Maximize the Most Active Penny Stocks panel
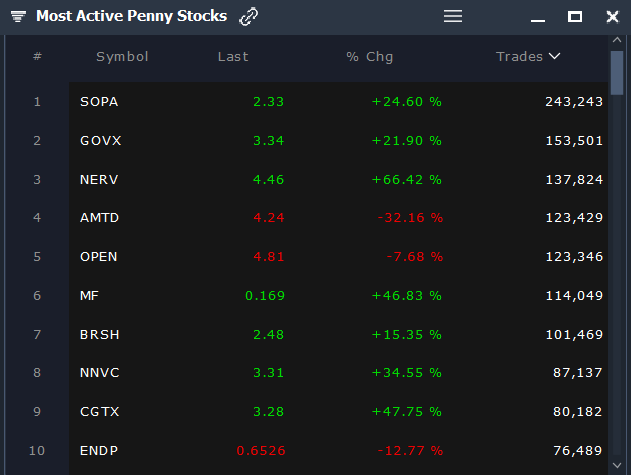This screenshot has width=631, height=475. tap(575, 17)
